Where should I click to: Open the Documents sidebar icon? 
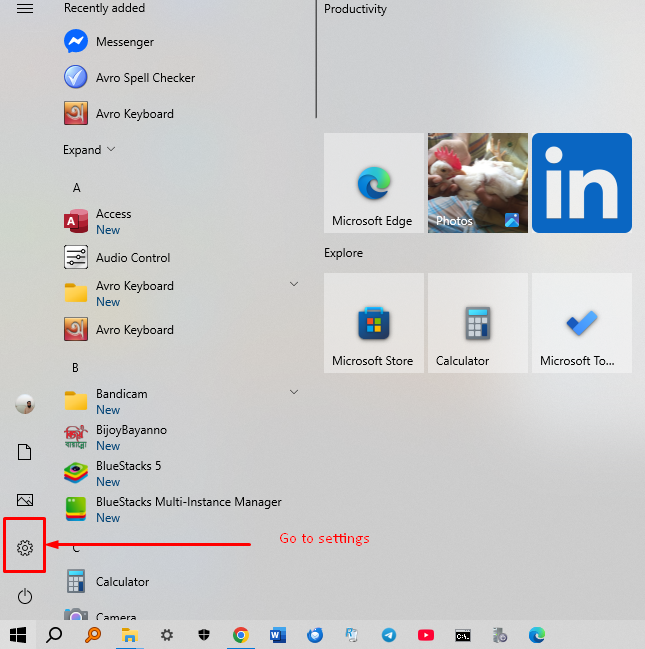pyautogui.click(x=25, y=453)
